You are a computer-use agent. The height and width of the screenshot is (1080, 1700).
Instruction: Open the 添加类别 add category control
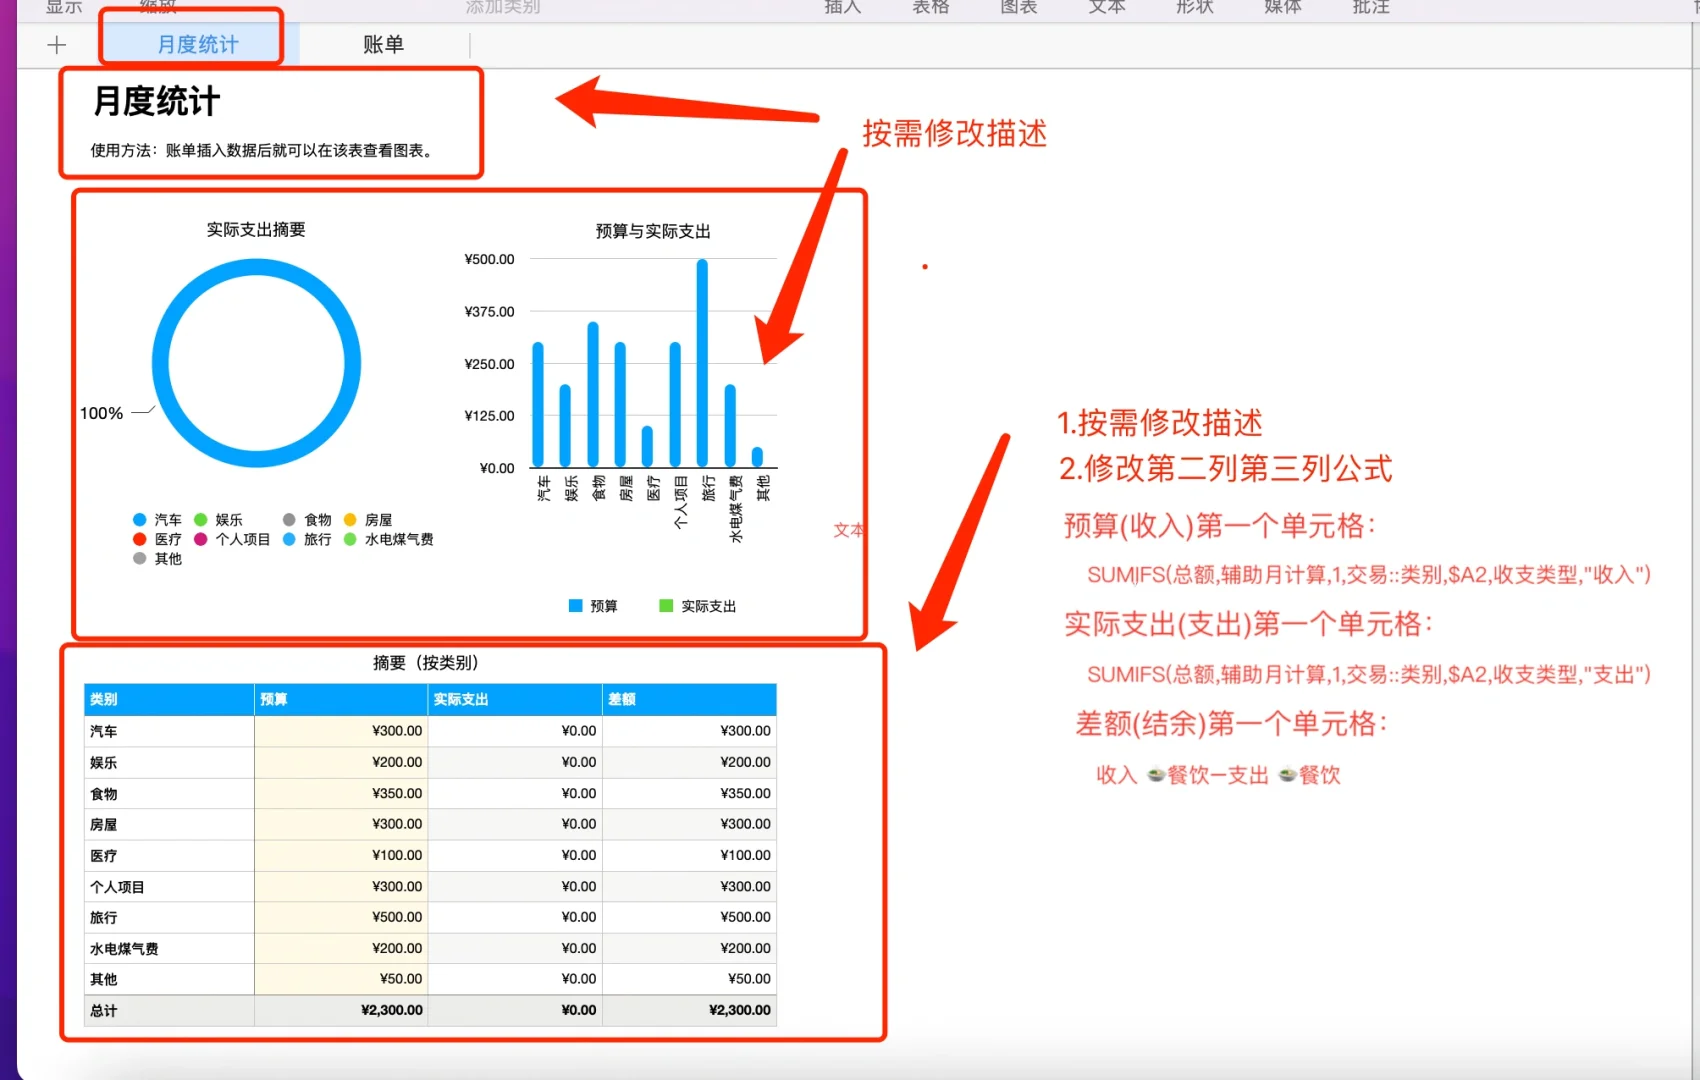point(502,7)
